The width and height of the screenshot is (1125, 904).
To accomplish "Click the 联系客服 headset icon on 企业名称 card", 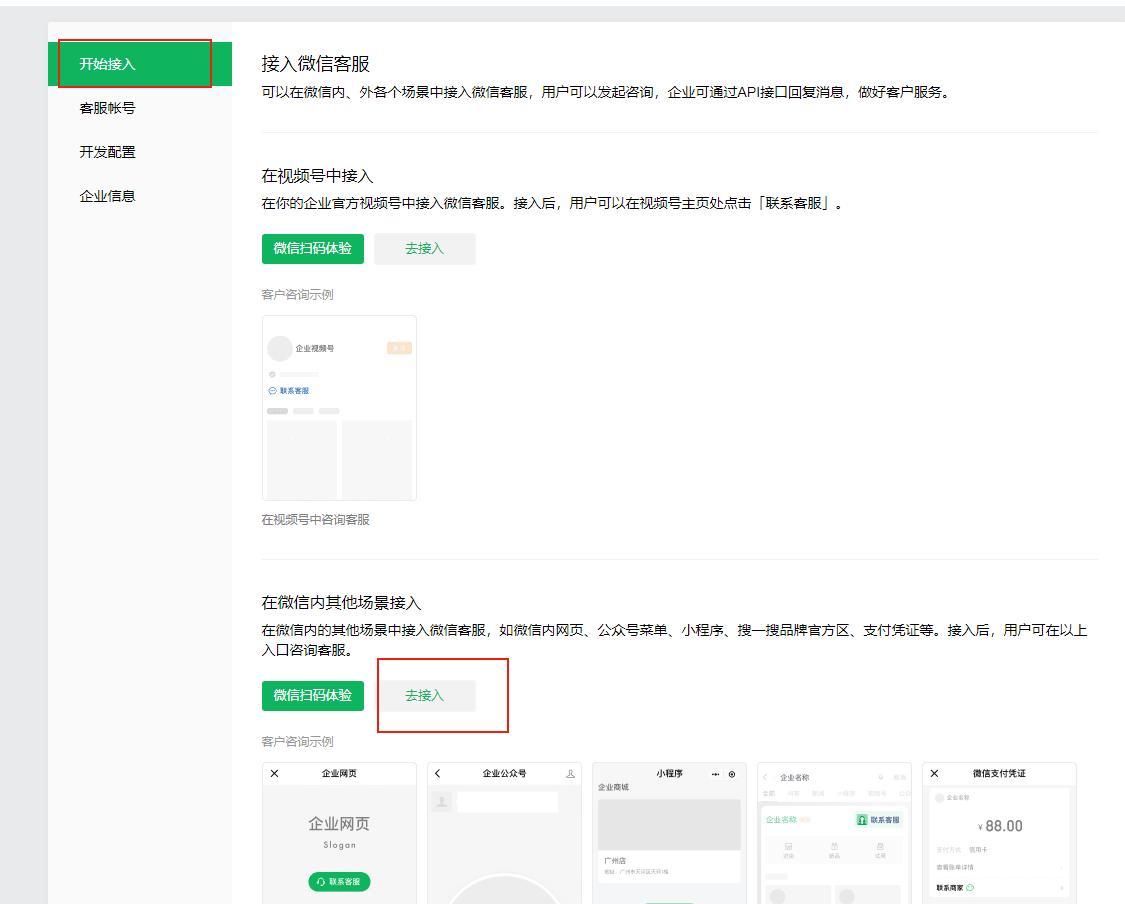I will tap(861, 821).
